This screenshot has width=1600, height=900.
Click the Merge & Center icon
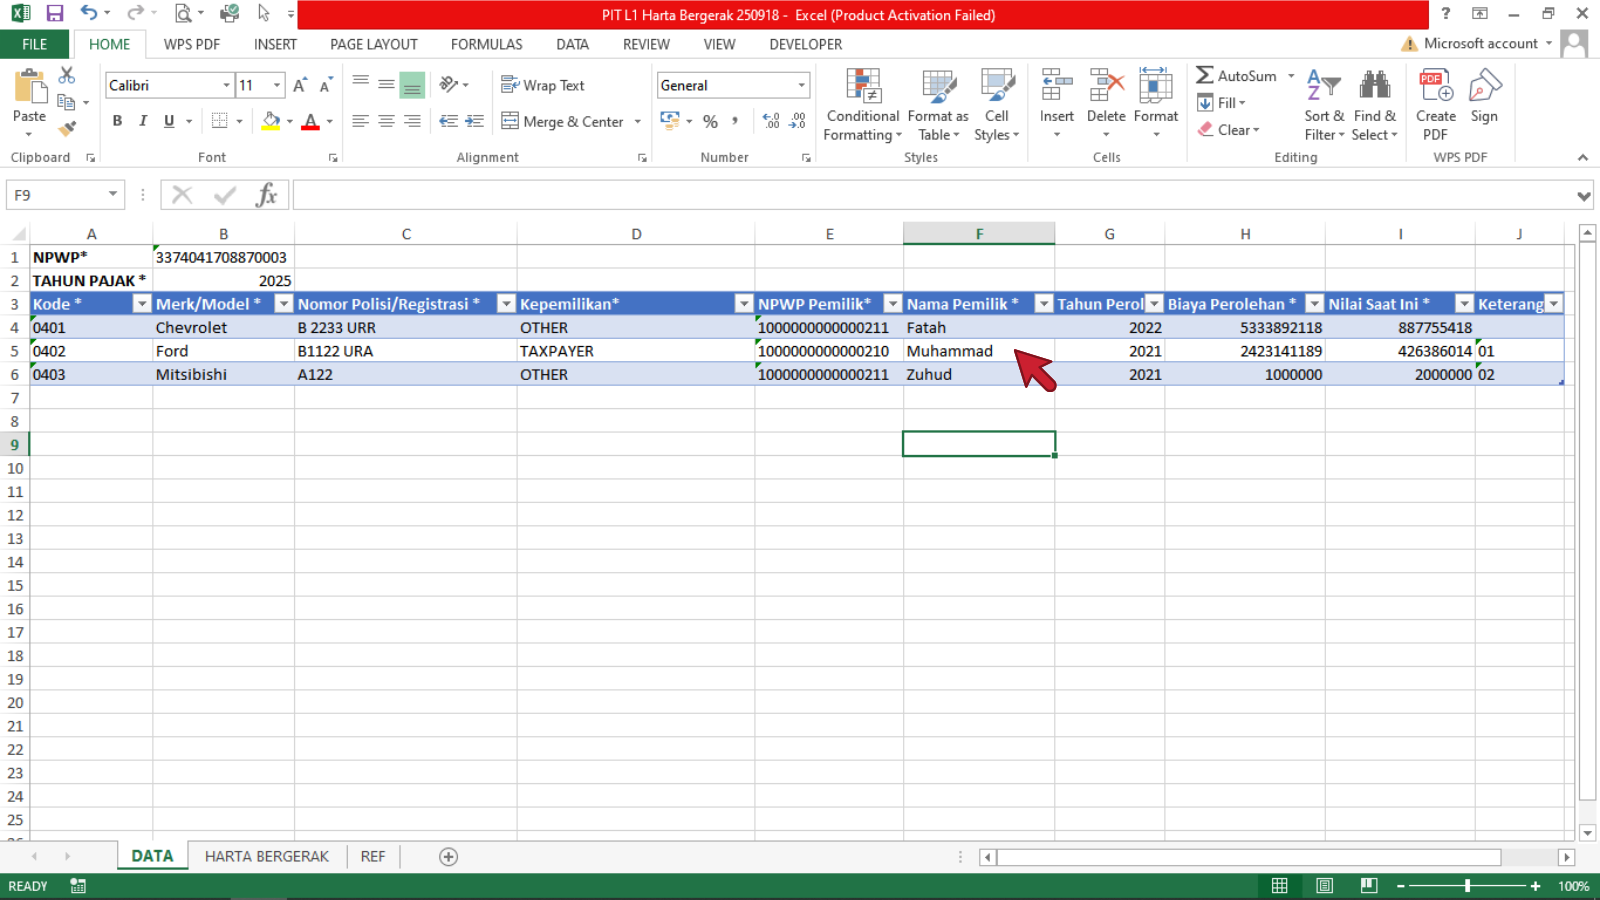(510, 121)
